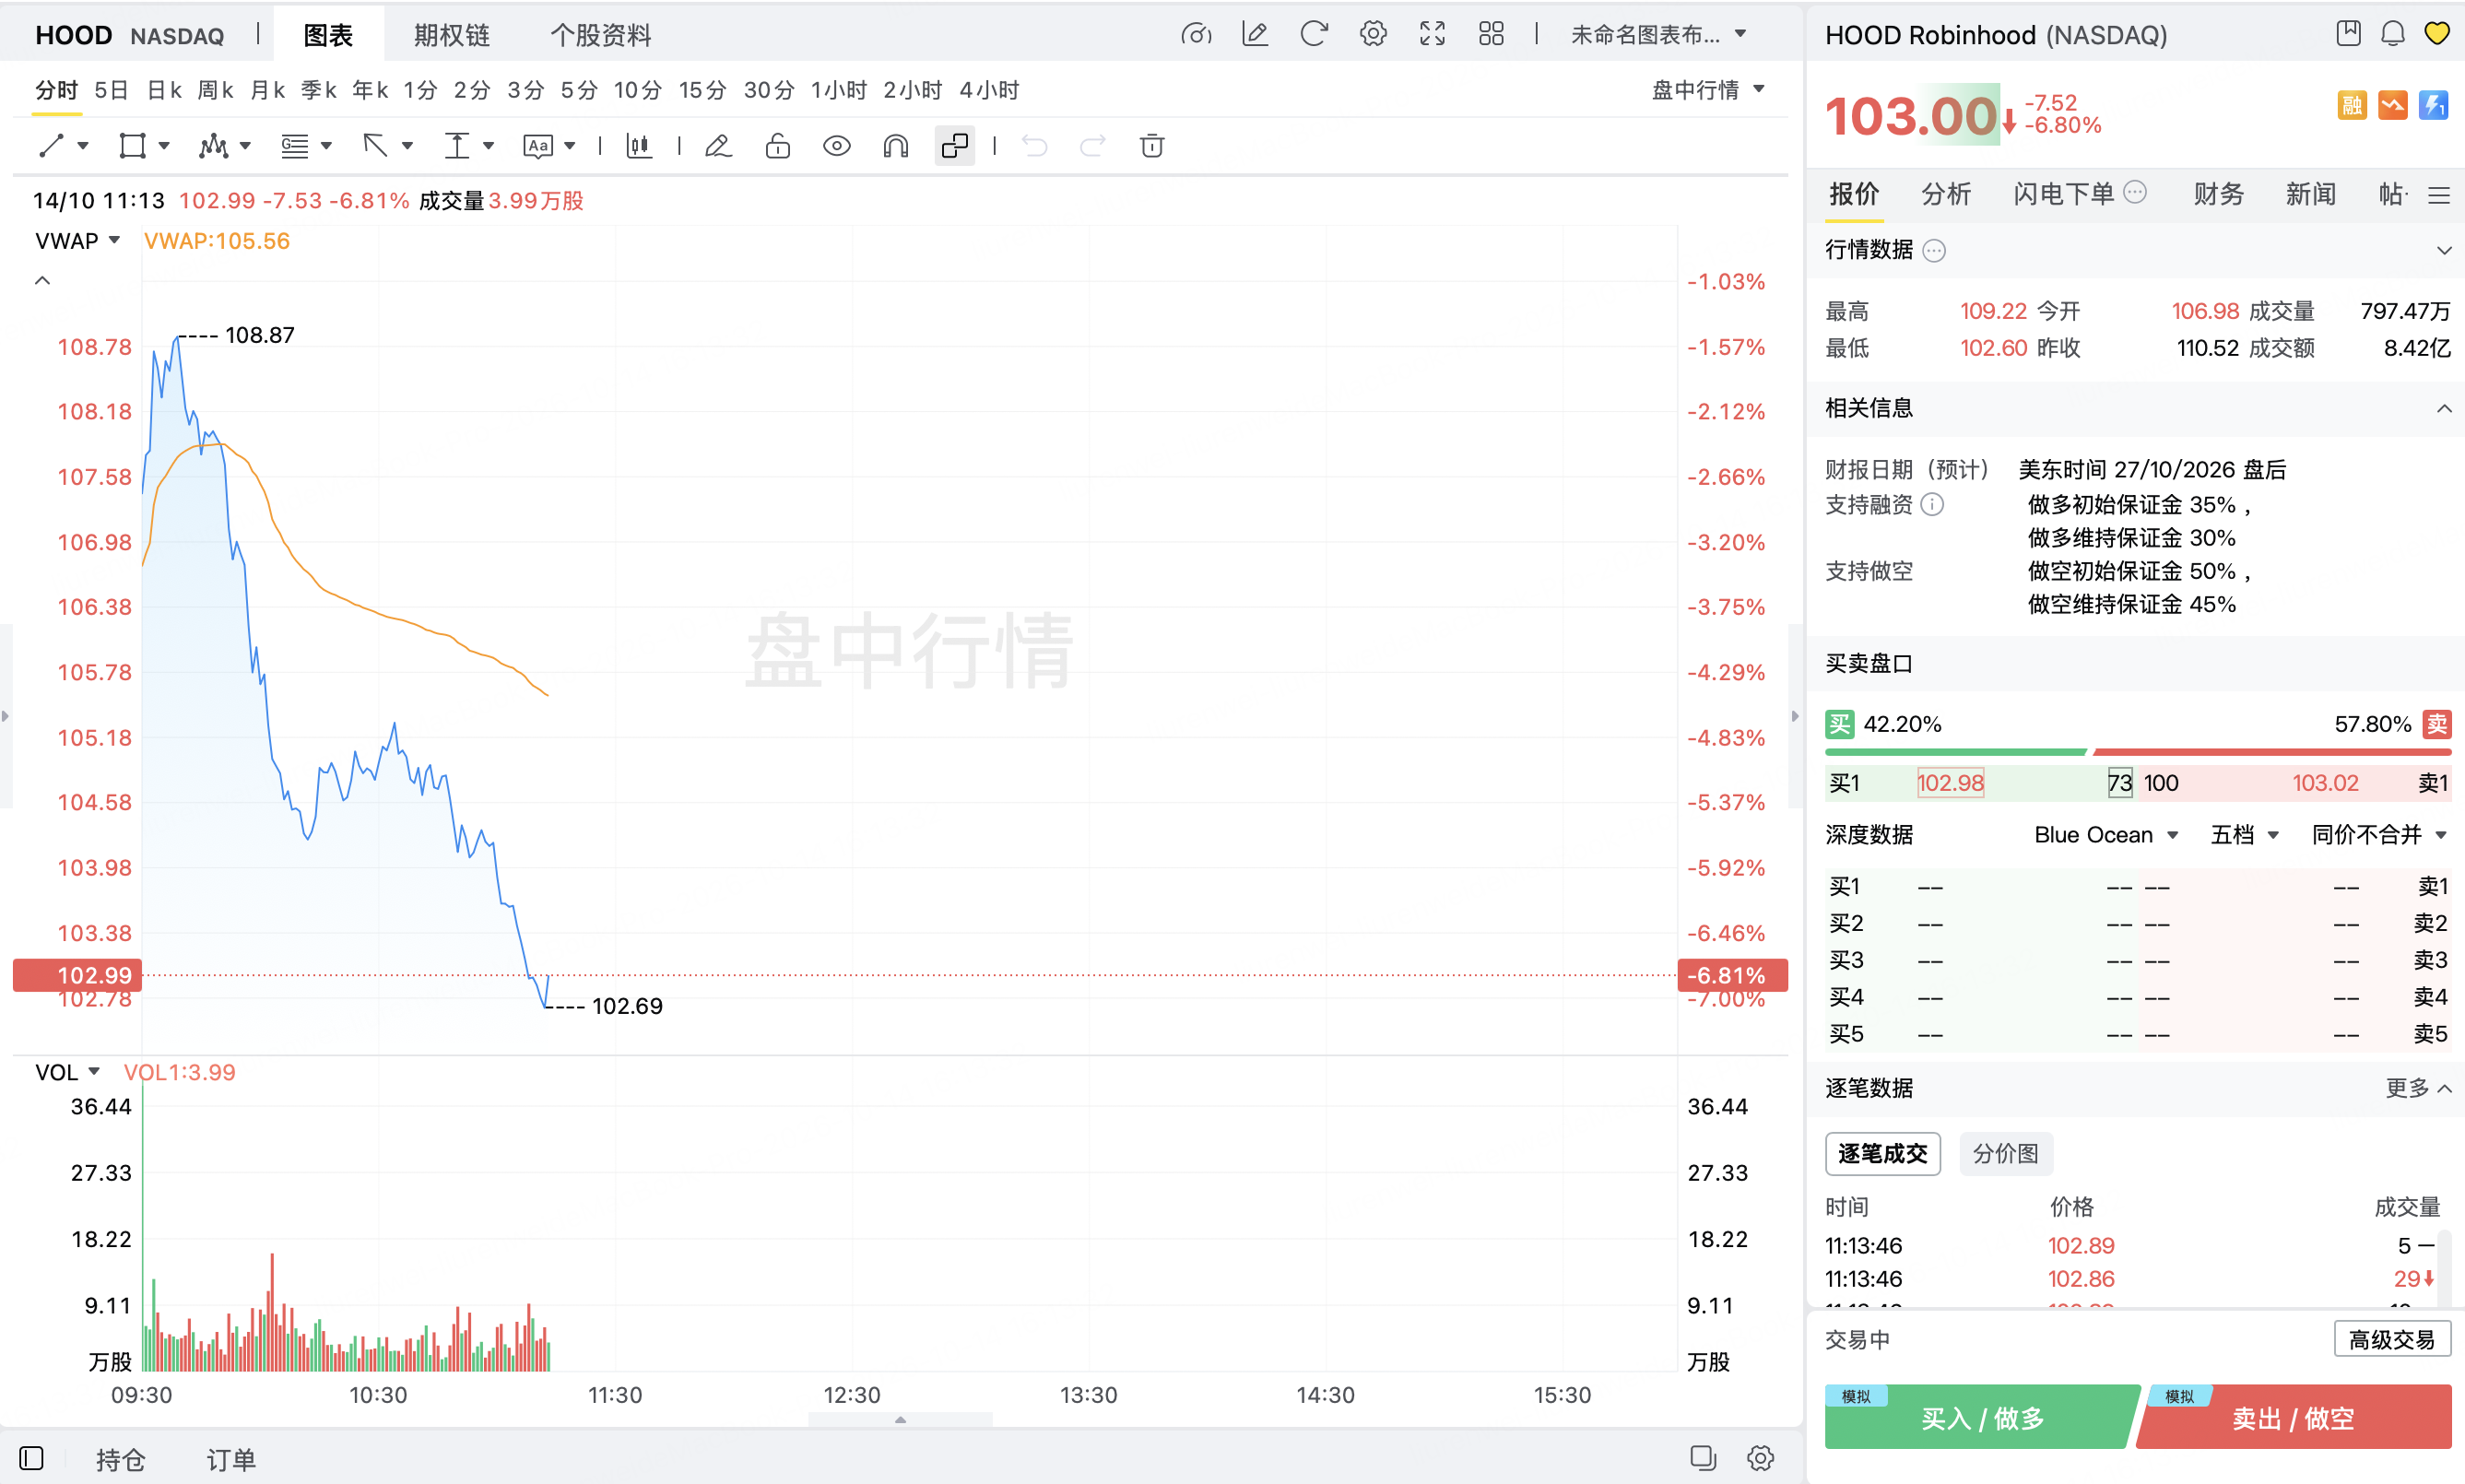Screen dimensions: 2465x1484
Task: Open 高级交易 advanced trading
Action: click(x=2392, y=1339)
